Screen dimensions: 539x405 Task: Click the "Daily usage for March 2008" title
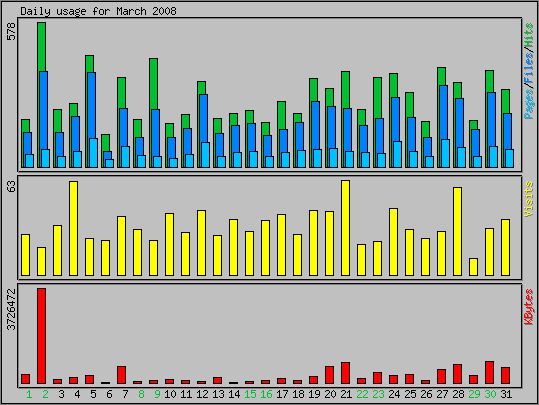pos(98,11)
